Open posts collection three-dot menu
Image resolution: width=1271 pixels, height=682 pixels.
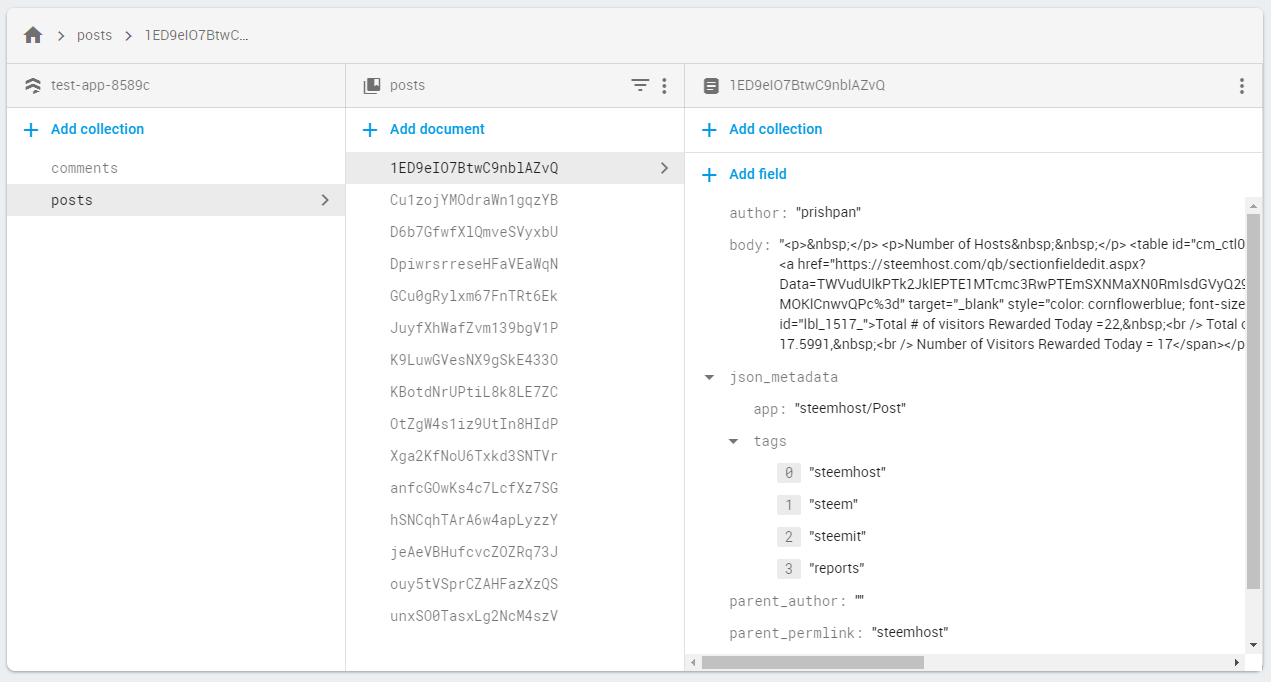[x=664, y=86]
